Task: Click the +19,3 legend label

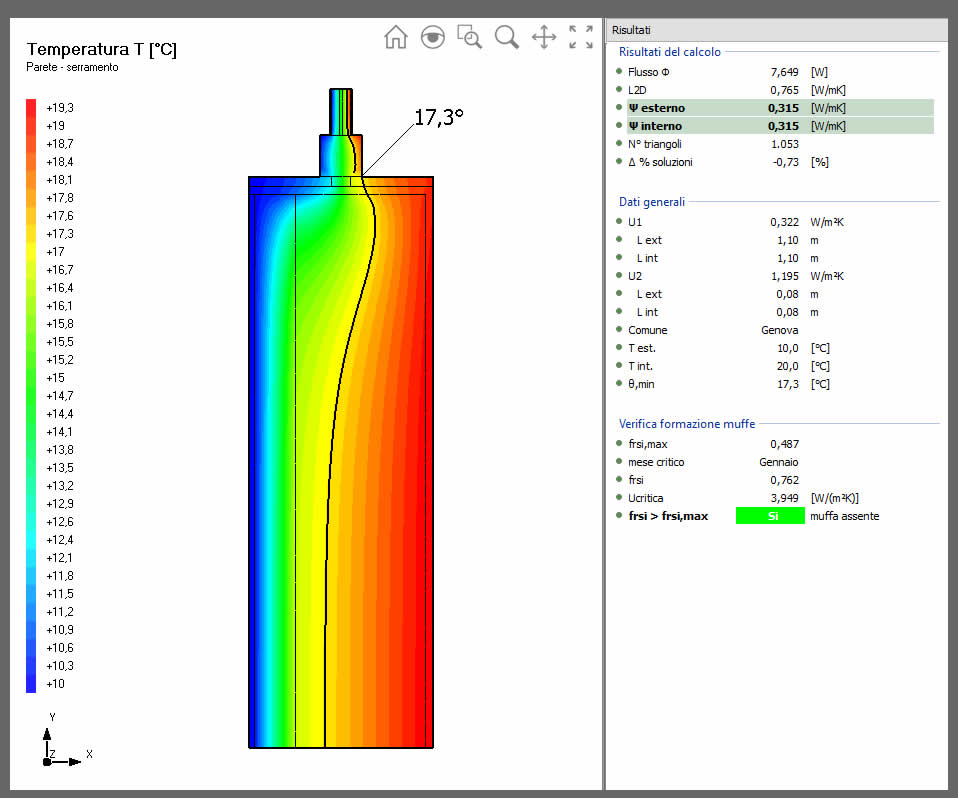Action: click(60, 108)
